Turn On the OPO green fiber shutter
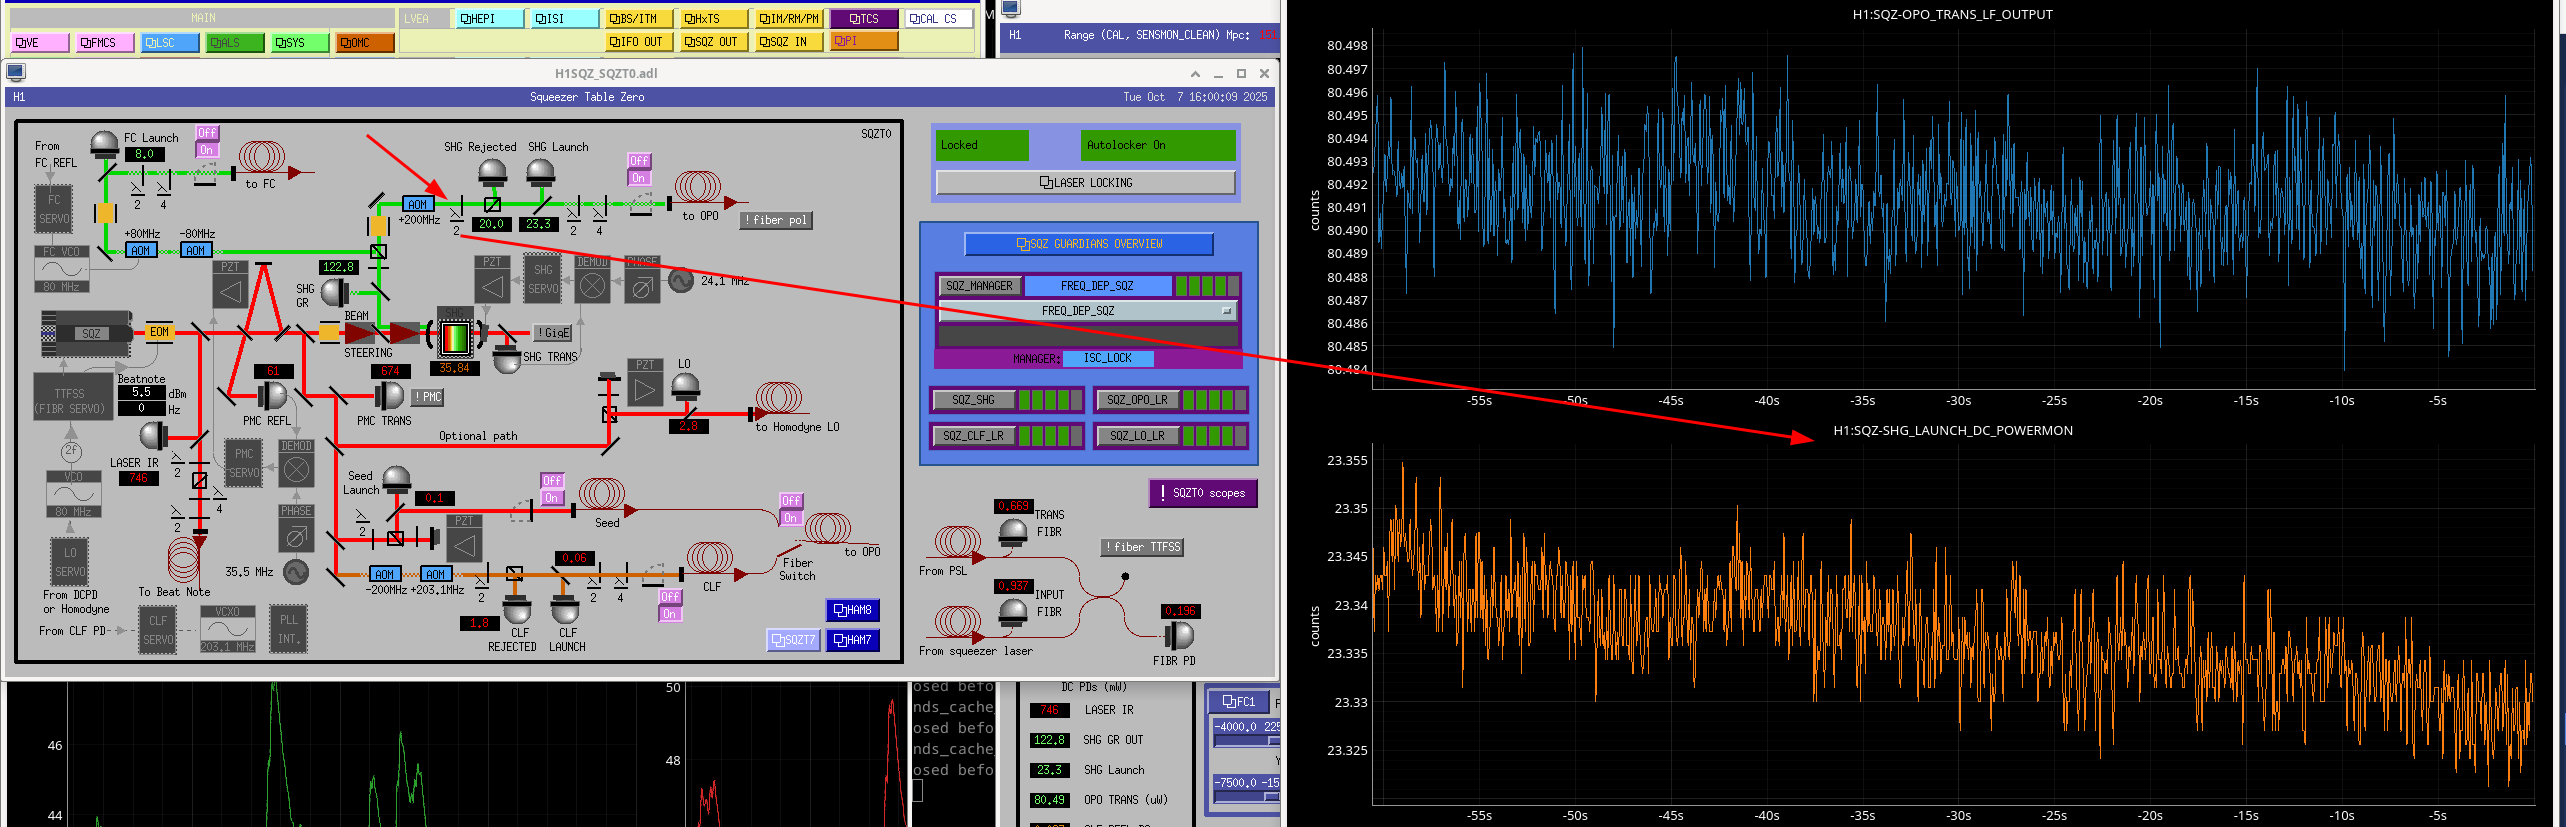 click(x=639, y=178)
